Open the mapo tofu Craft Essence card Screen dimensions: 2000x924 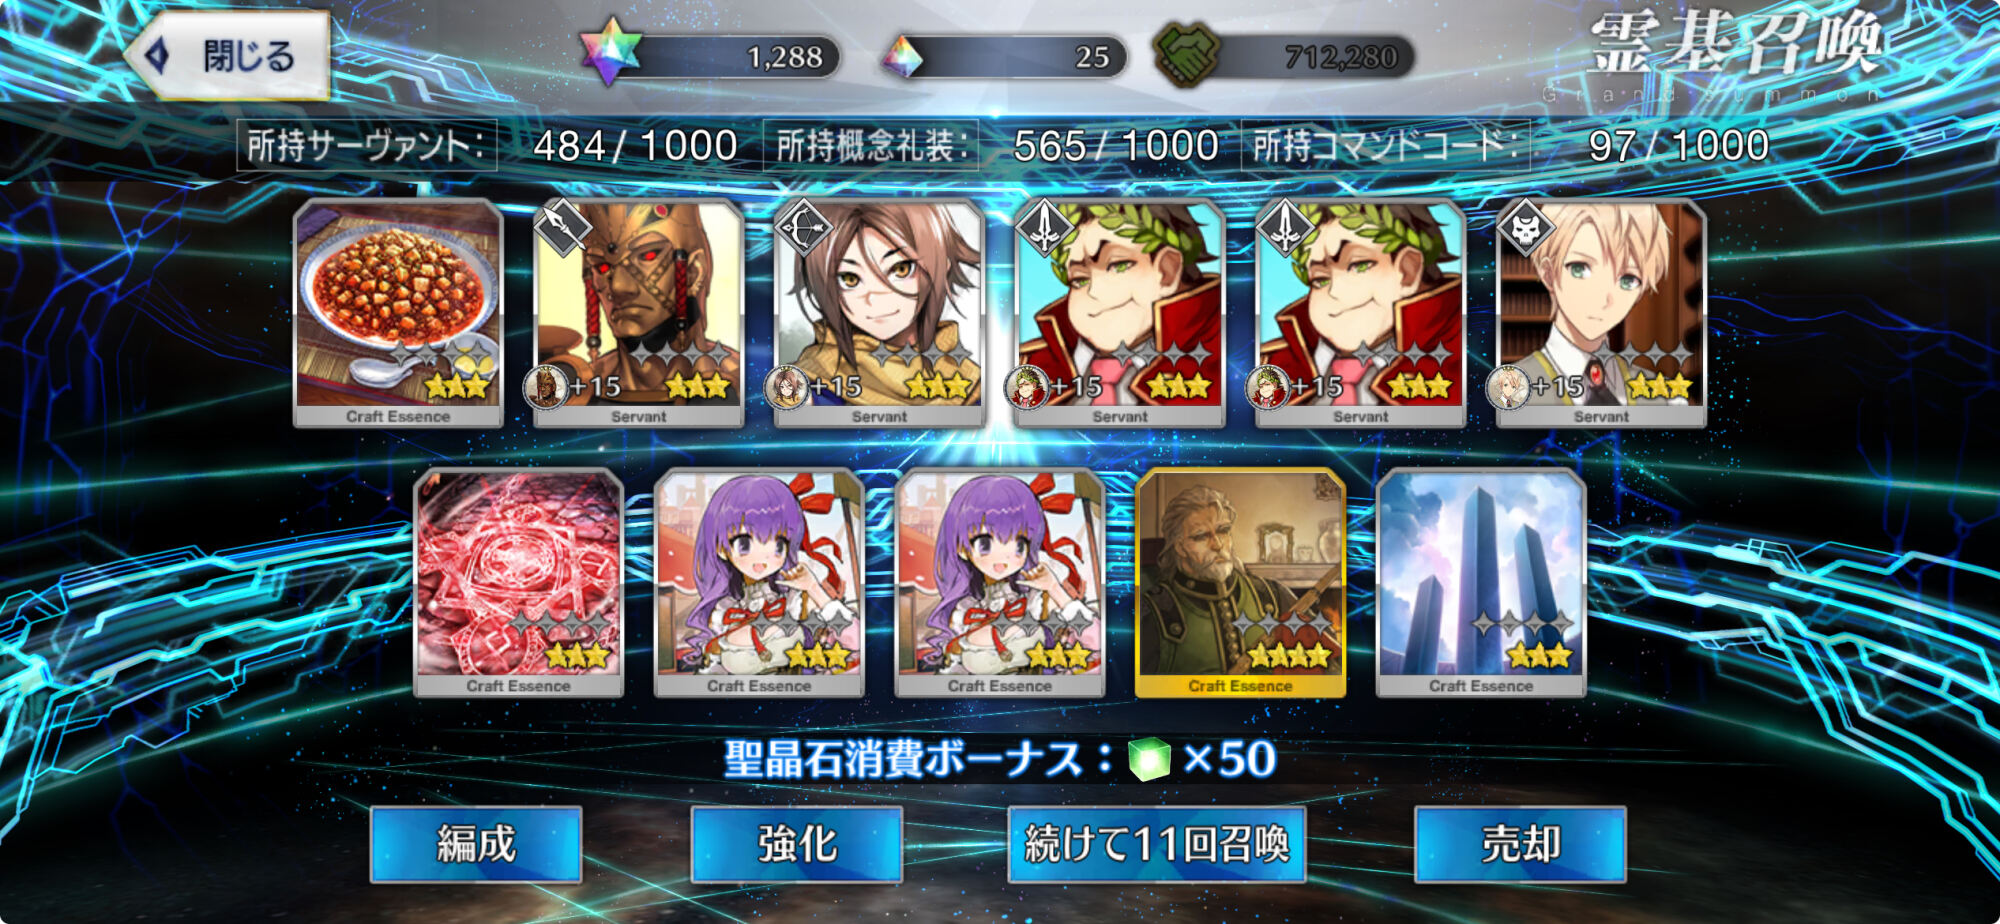(x=398, y=313)
